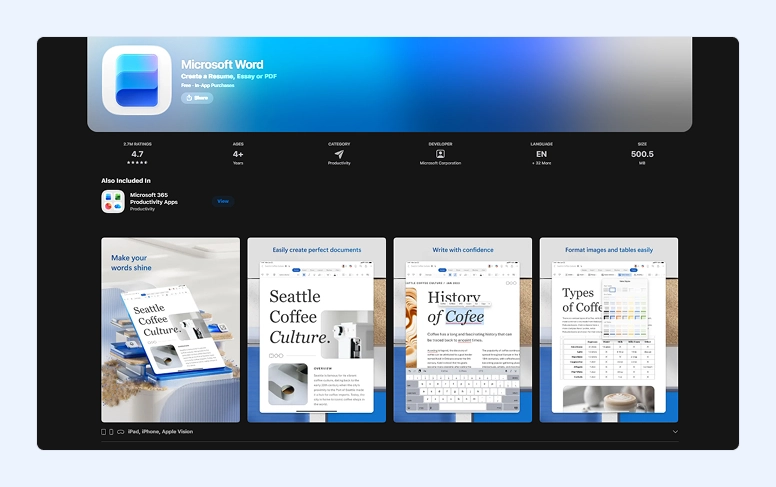Click 'Create a Resume, Essay or PDF' subtitle
The width and height of the screenshot is (776, 487).
pos(229,76)
